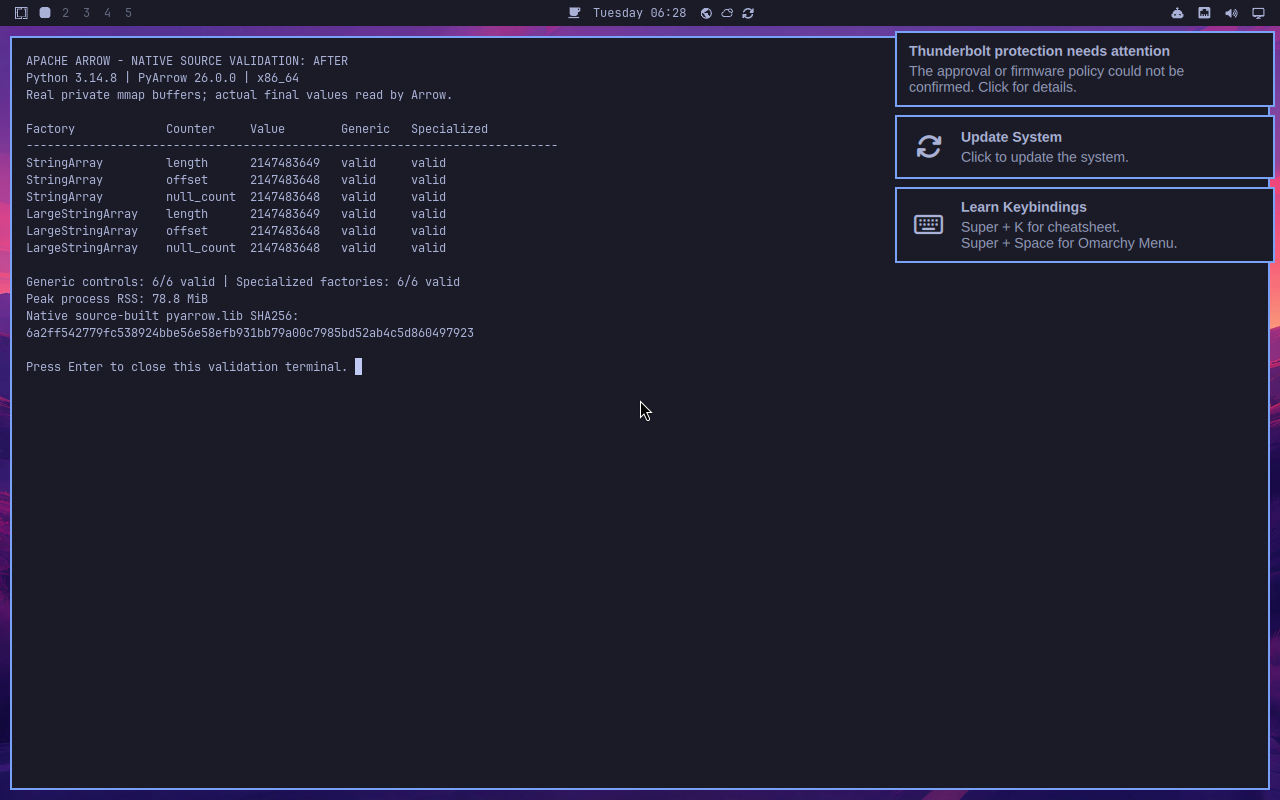Open the clock showing Tuesday 06:28
Image resolution: width=1280 pixels, height=800 pixels.
click(x=639, y=13)
